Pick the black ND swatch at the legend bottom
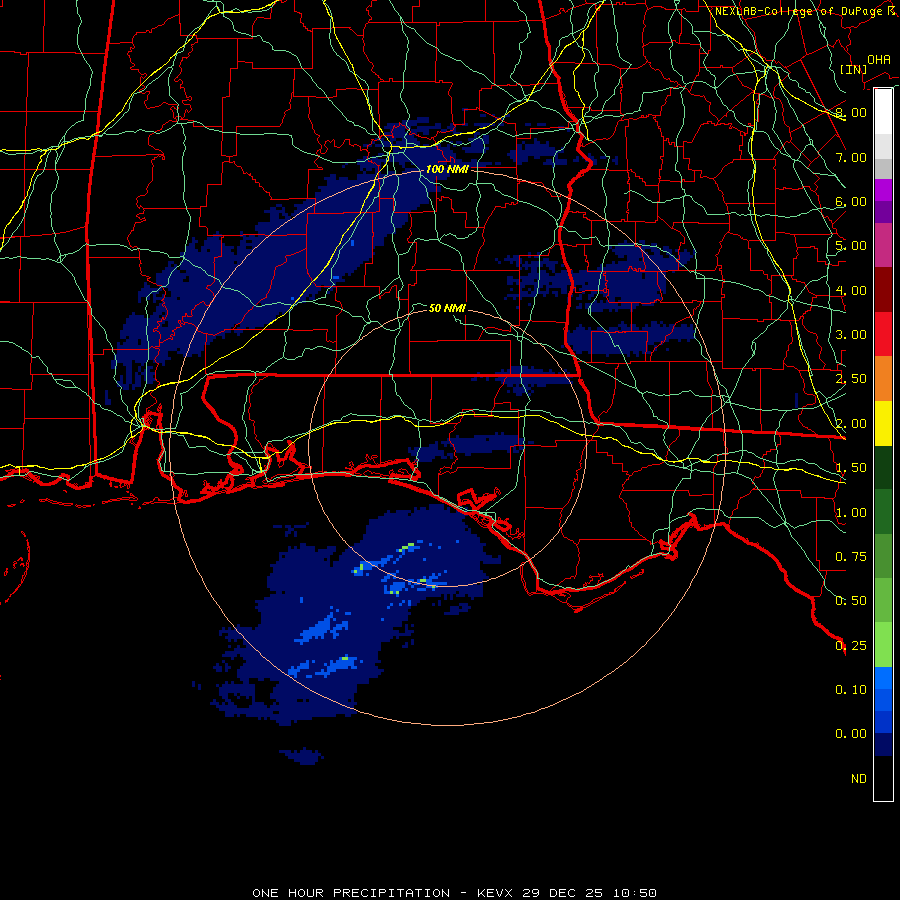Image resolution: width=900 pixels, height=900 pixels. click(x=883, y=778)
